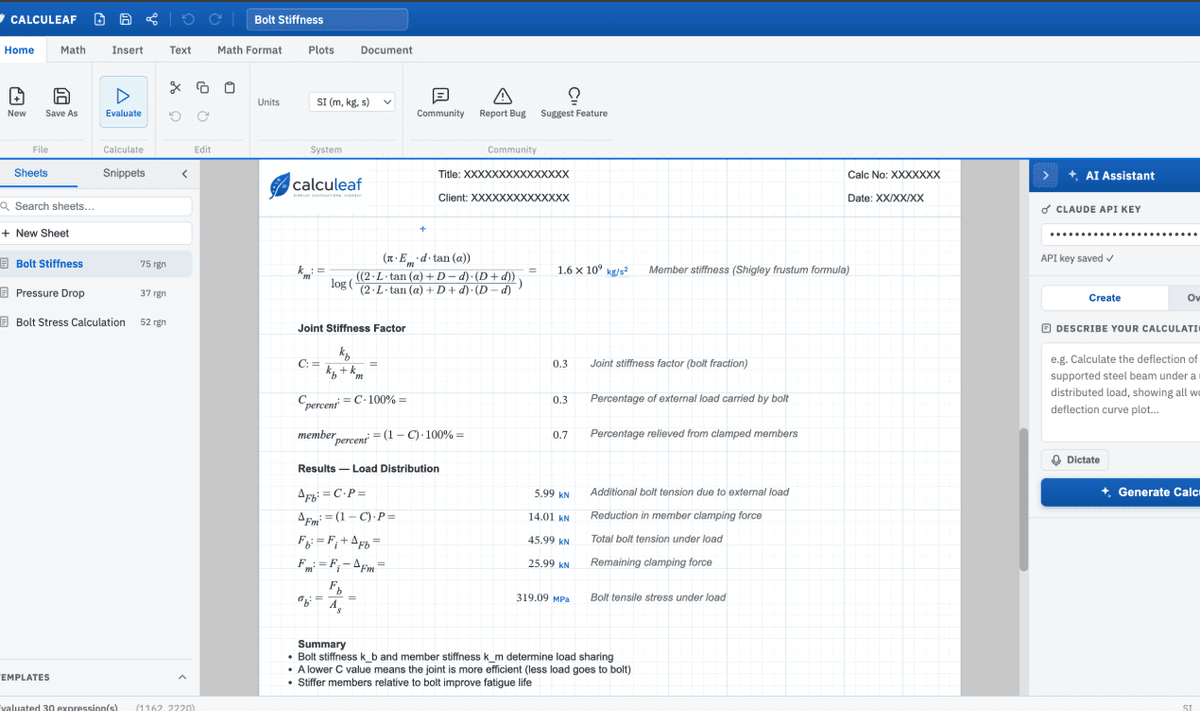Click the 'Title: XXXXXXXXXXXXXXX' header field

[x=503, y=174]
